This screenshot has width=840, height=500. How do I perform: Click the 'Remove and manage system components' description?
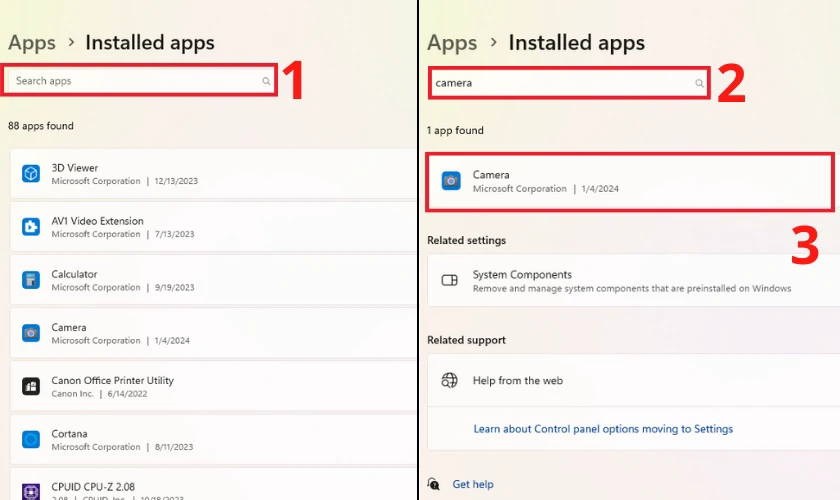(x=632, y=288)
